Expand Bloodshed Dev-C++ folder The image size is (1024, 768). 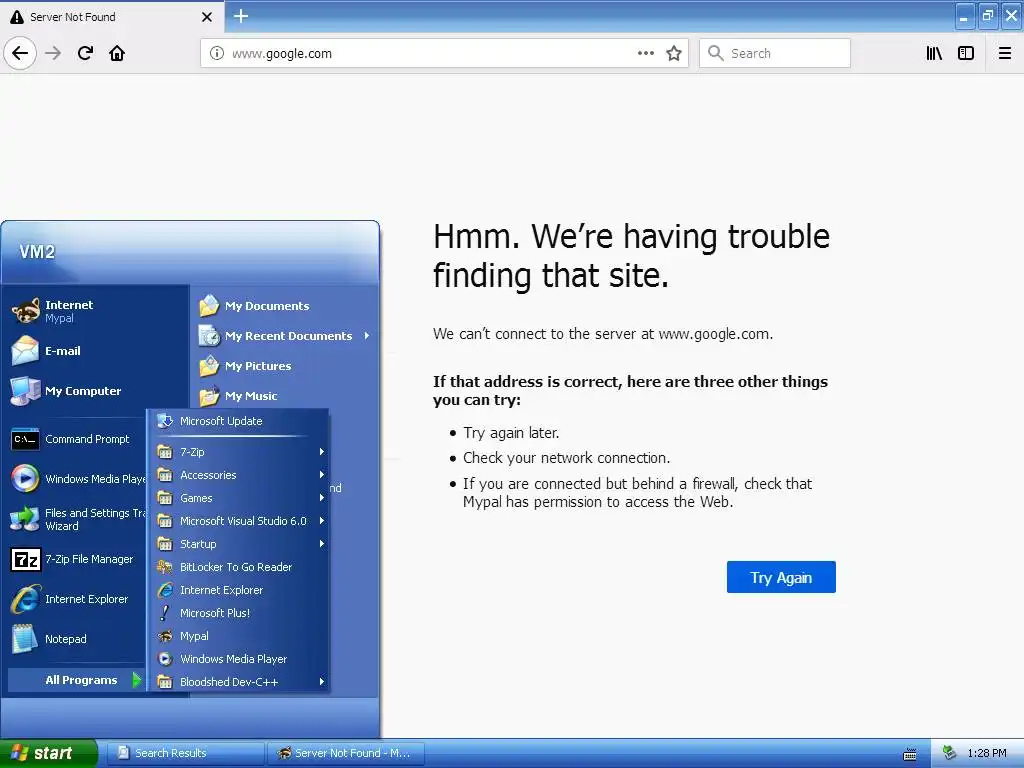pyautogui.click(x=239, y=682)
